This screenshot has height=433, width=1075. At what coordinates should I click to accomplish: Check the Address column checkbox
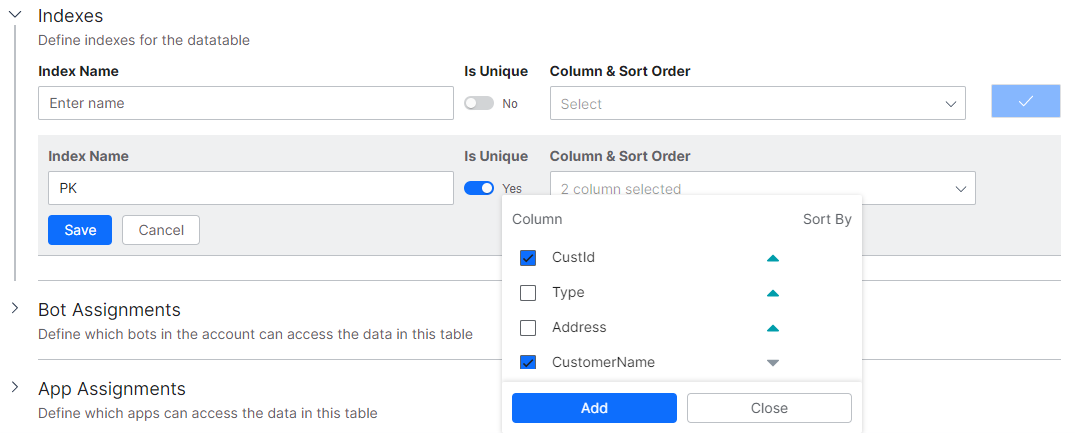(528, 328)
